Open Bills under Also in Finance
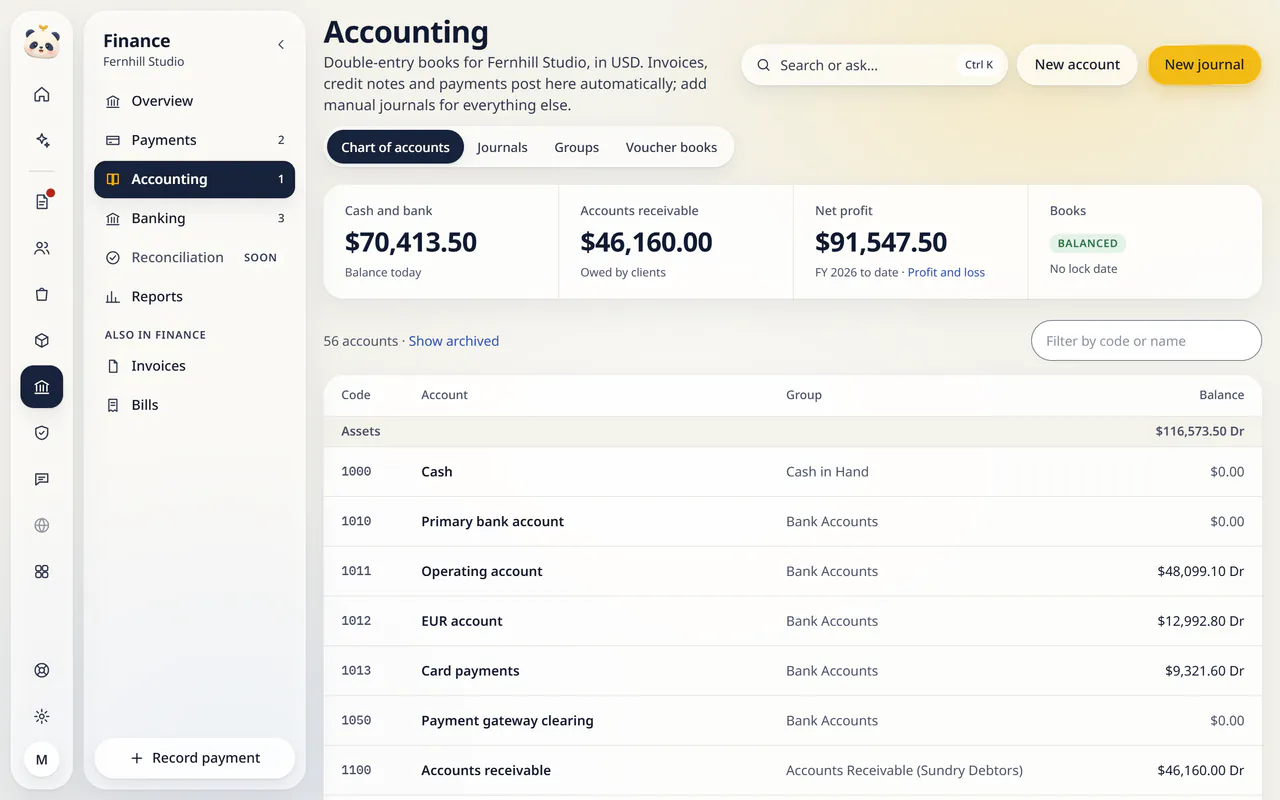The width and height of the screenshot is (1280, 800). [x=194, y=405]
